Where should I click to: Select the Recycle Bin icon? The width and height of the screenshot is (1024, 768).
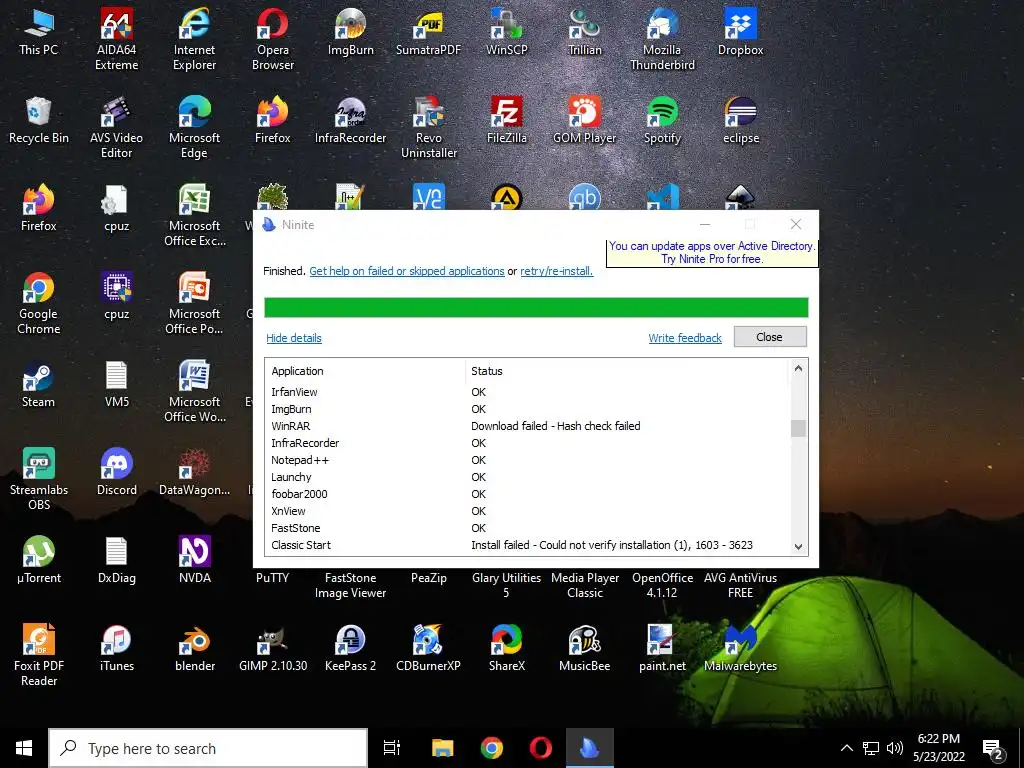pyautogui.click(x=39, y=120)
